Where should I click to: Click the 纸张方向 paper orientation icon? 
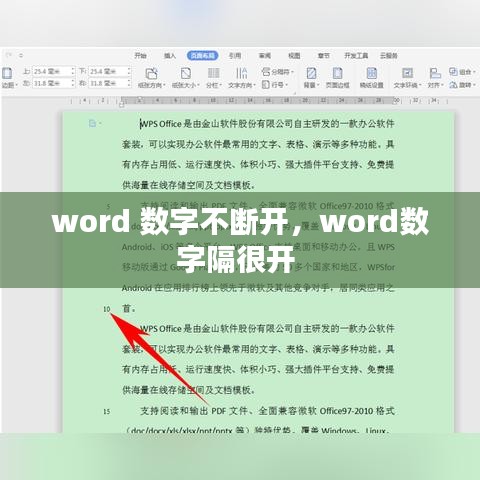pos(152,73)
